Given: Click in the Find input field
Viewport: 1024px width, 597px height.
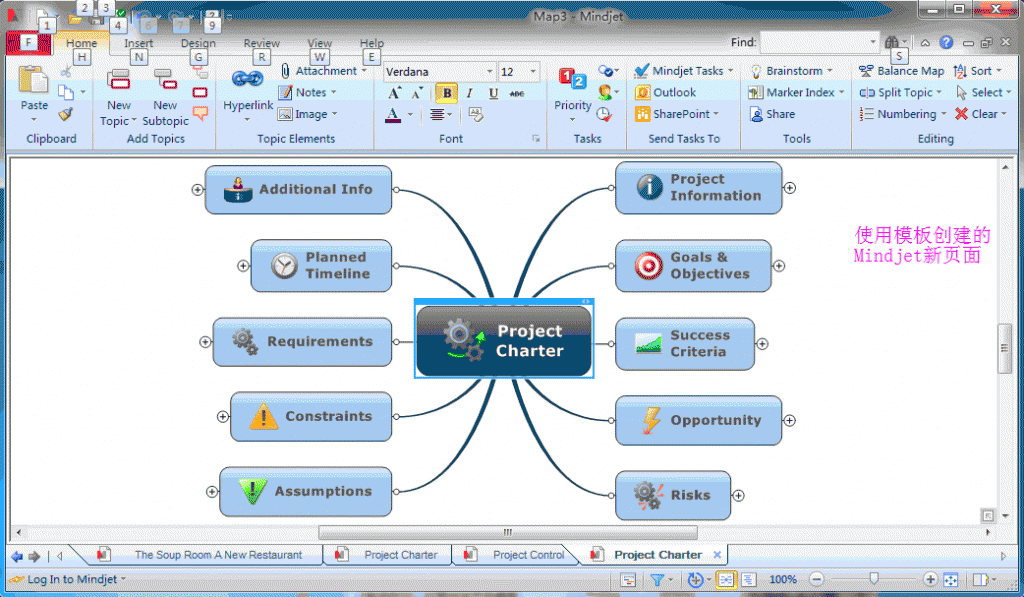Looking at the screenshot, I should (819, 42).
